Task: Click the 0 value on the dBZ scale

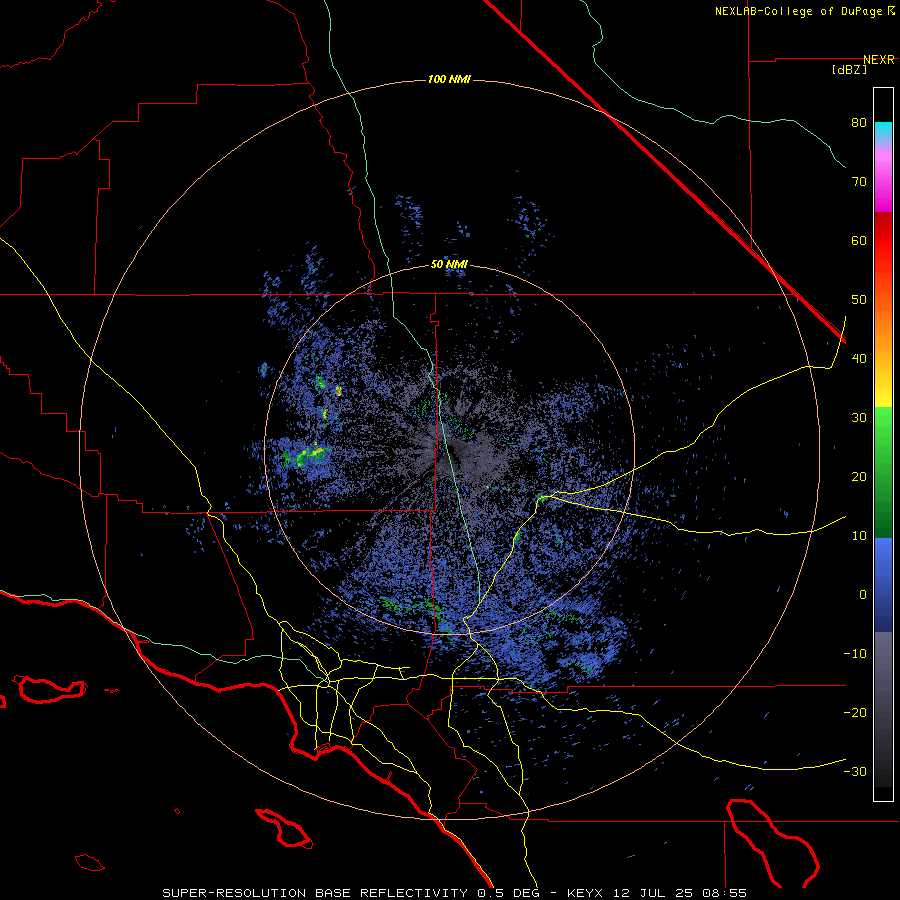Action: pos(863,595)
